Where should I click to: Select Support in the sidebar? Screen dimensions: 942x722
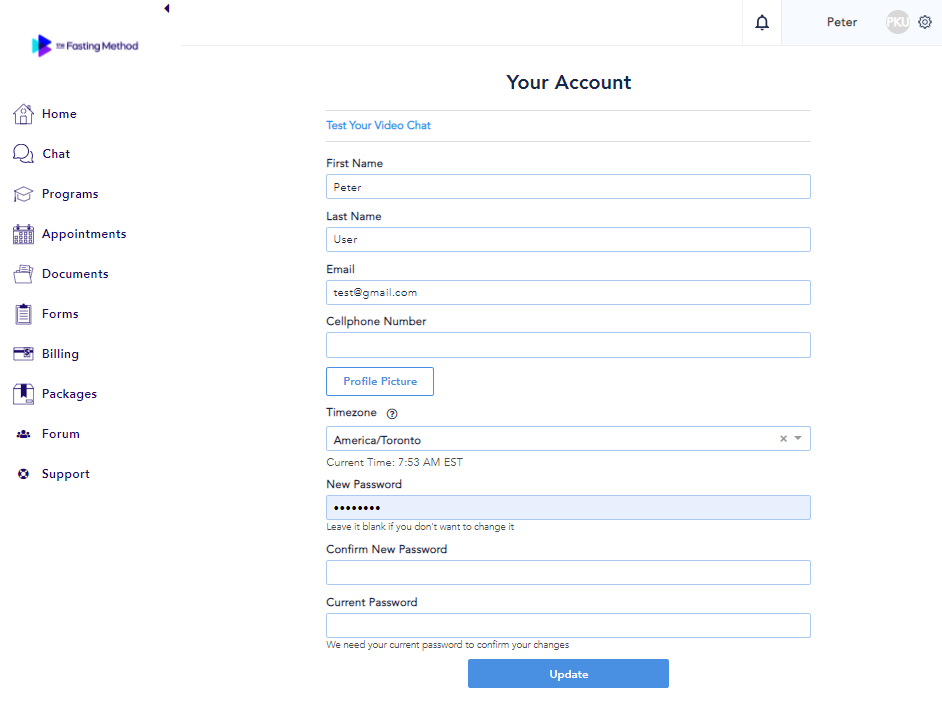click(65, 474)
